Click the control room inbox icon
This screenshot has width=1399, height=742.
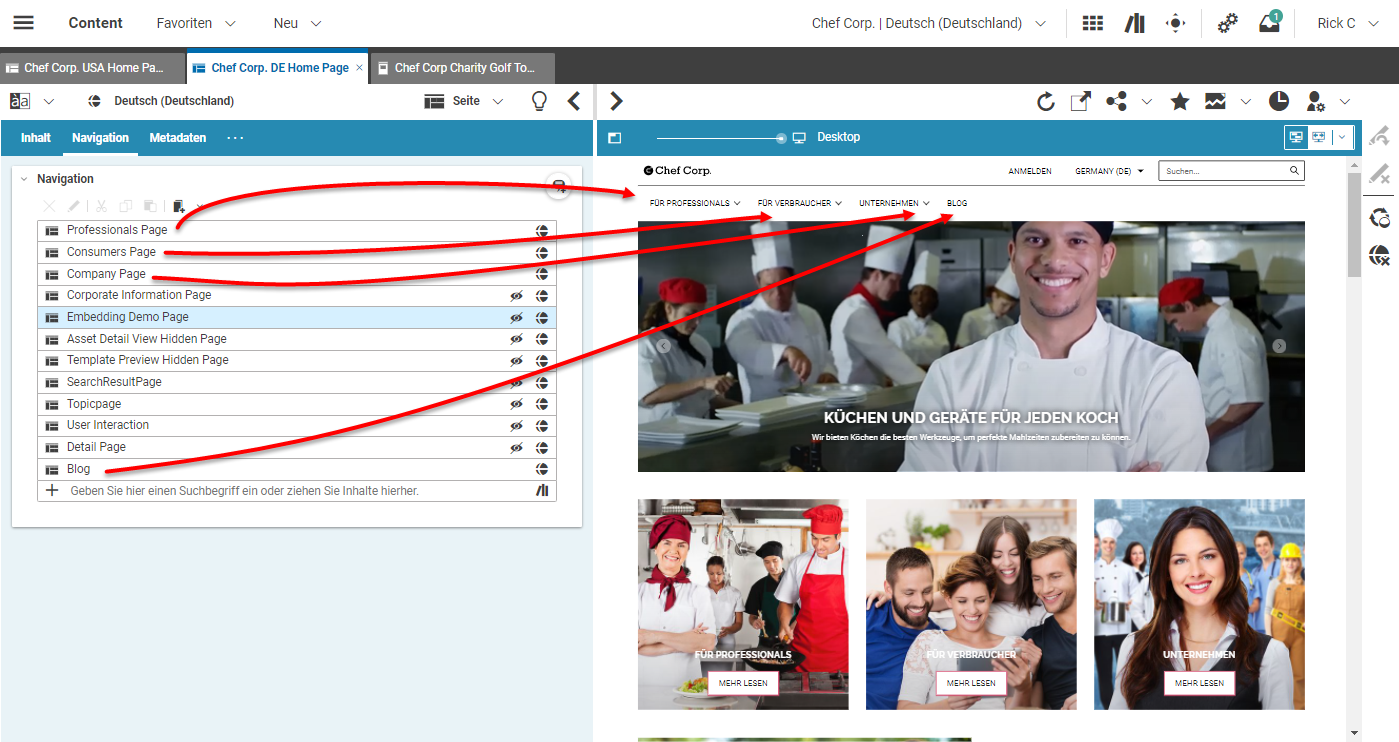(x=1269, y=23)
